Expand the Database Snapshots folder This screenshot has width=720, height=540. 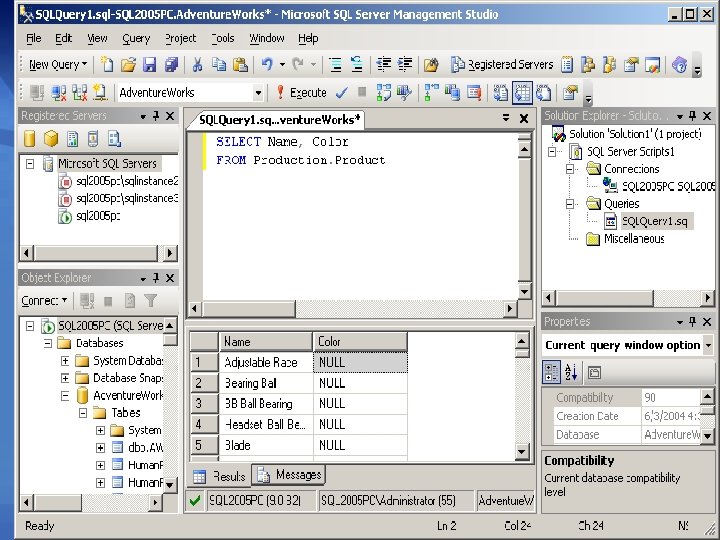tap(65, 378)
